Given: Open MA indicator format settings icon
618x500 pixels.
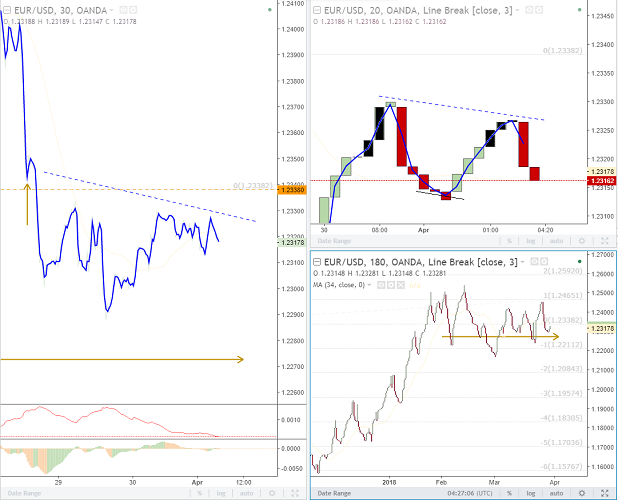Looking at the screenshot, I should (391, 285).
